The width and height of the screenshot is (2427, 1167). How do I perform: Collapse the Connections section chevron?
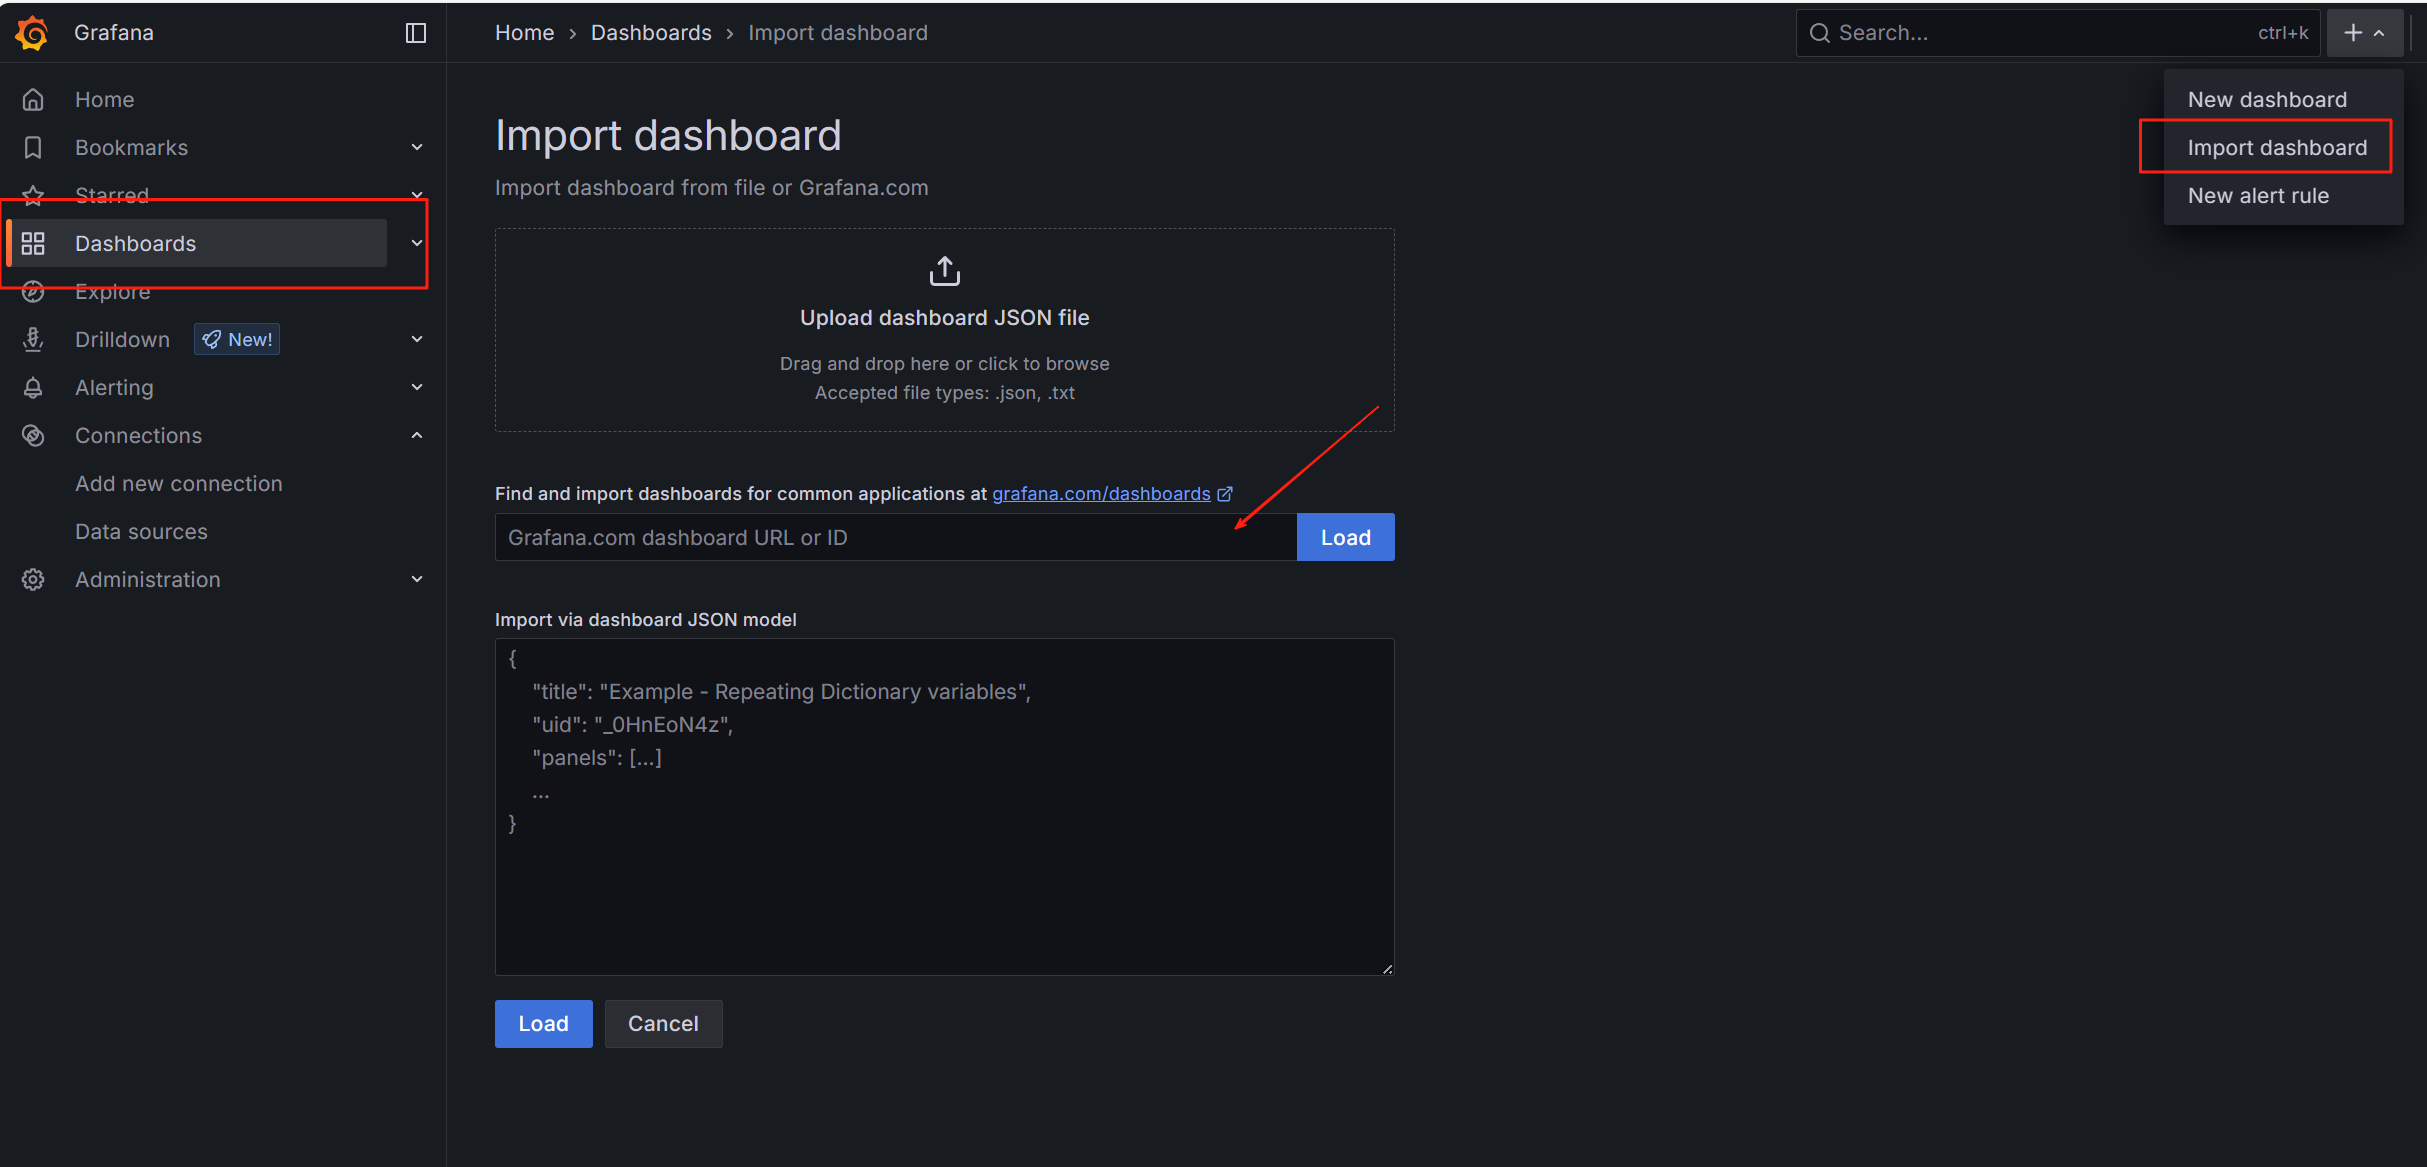pyautogui.click(x=417, y=436)
